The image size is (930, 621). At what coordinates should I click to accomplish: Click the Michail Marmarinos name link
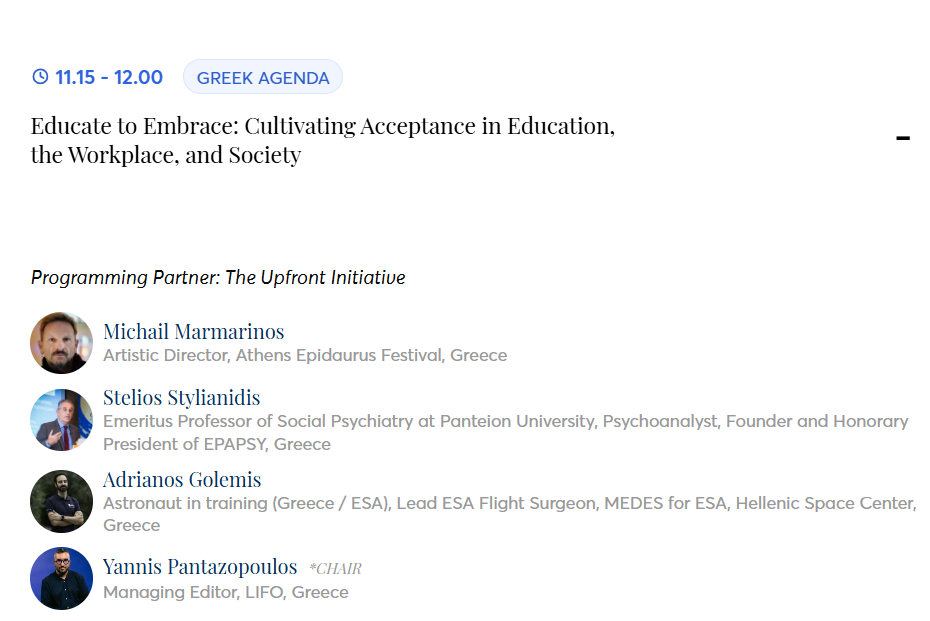pyautogui.click(x=193, y=331)
